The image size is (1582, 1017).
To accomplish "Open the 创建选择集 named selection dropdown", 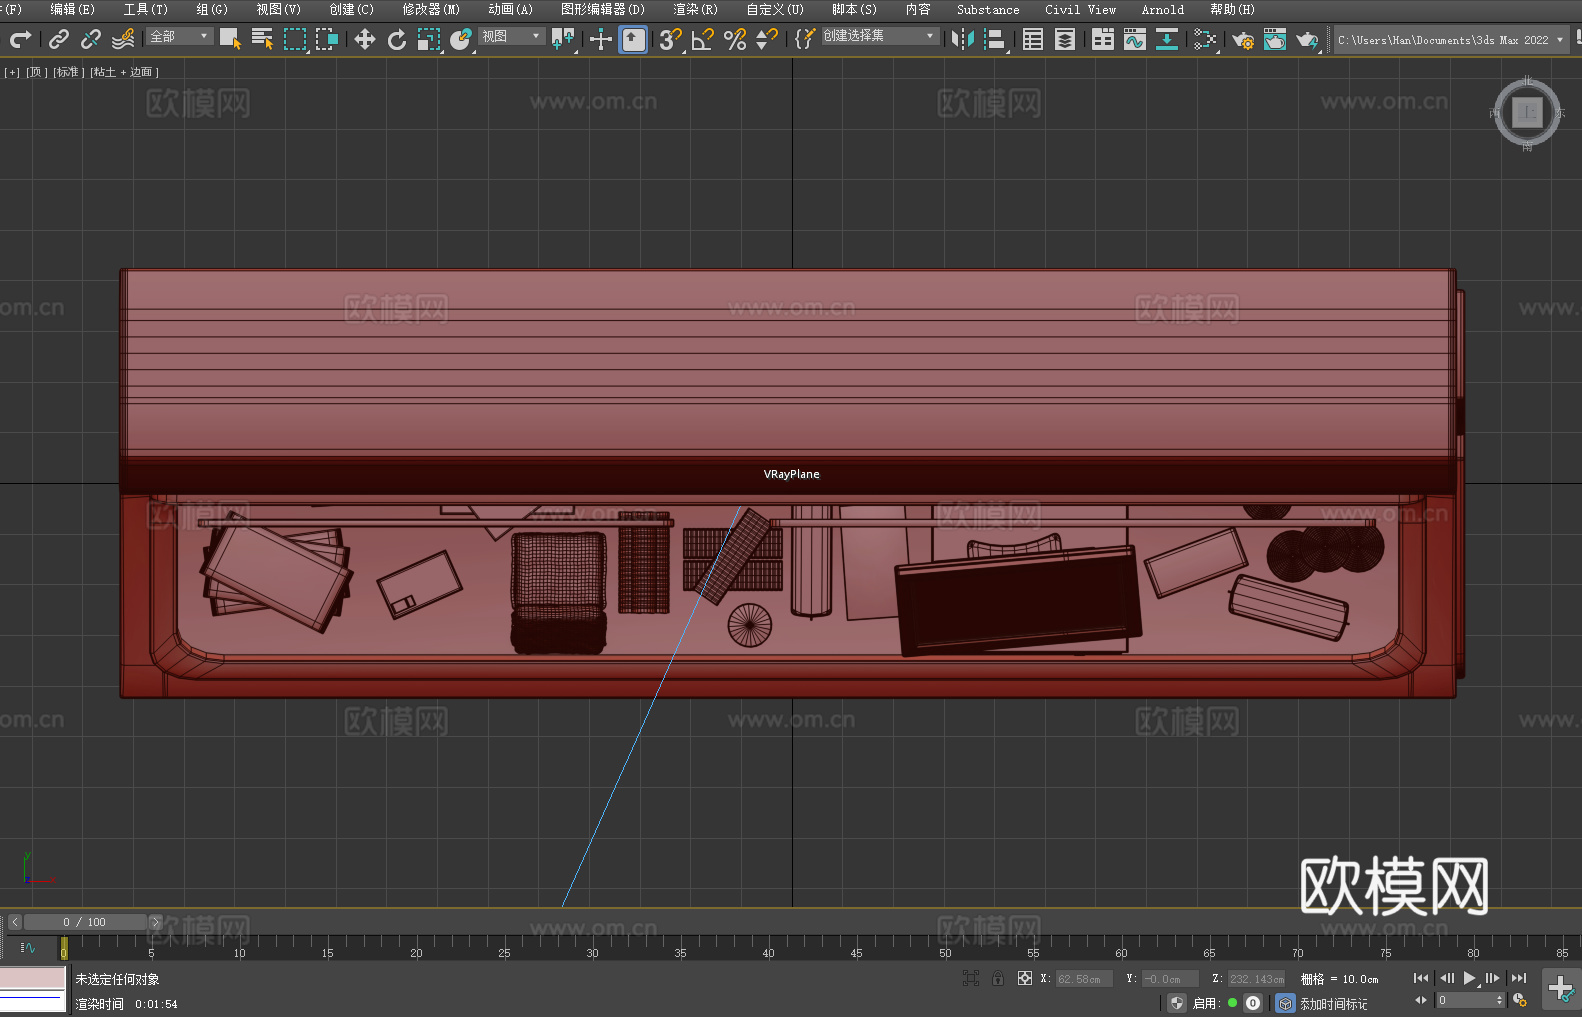I will coord(880,36).
